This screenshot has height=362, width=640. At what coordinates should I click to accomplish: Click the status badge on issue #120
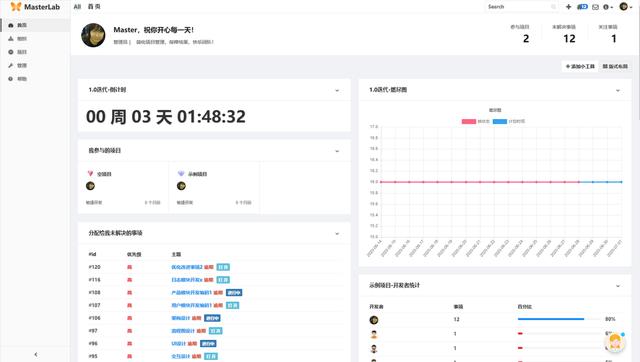[223, 267]
